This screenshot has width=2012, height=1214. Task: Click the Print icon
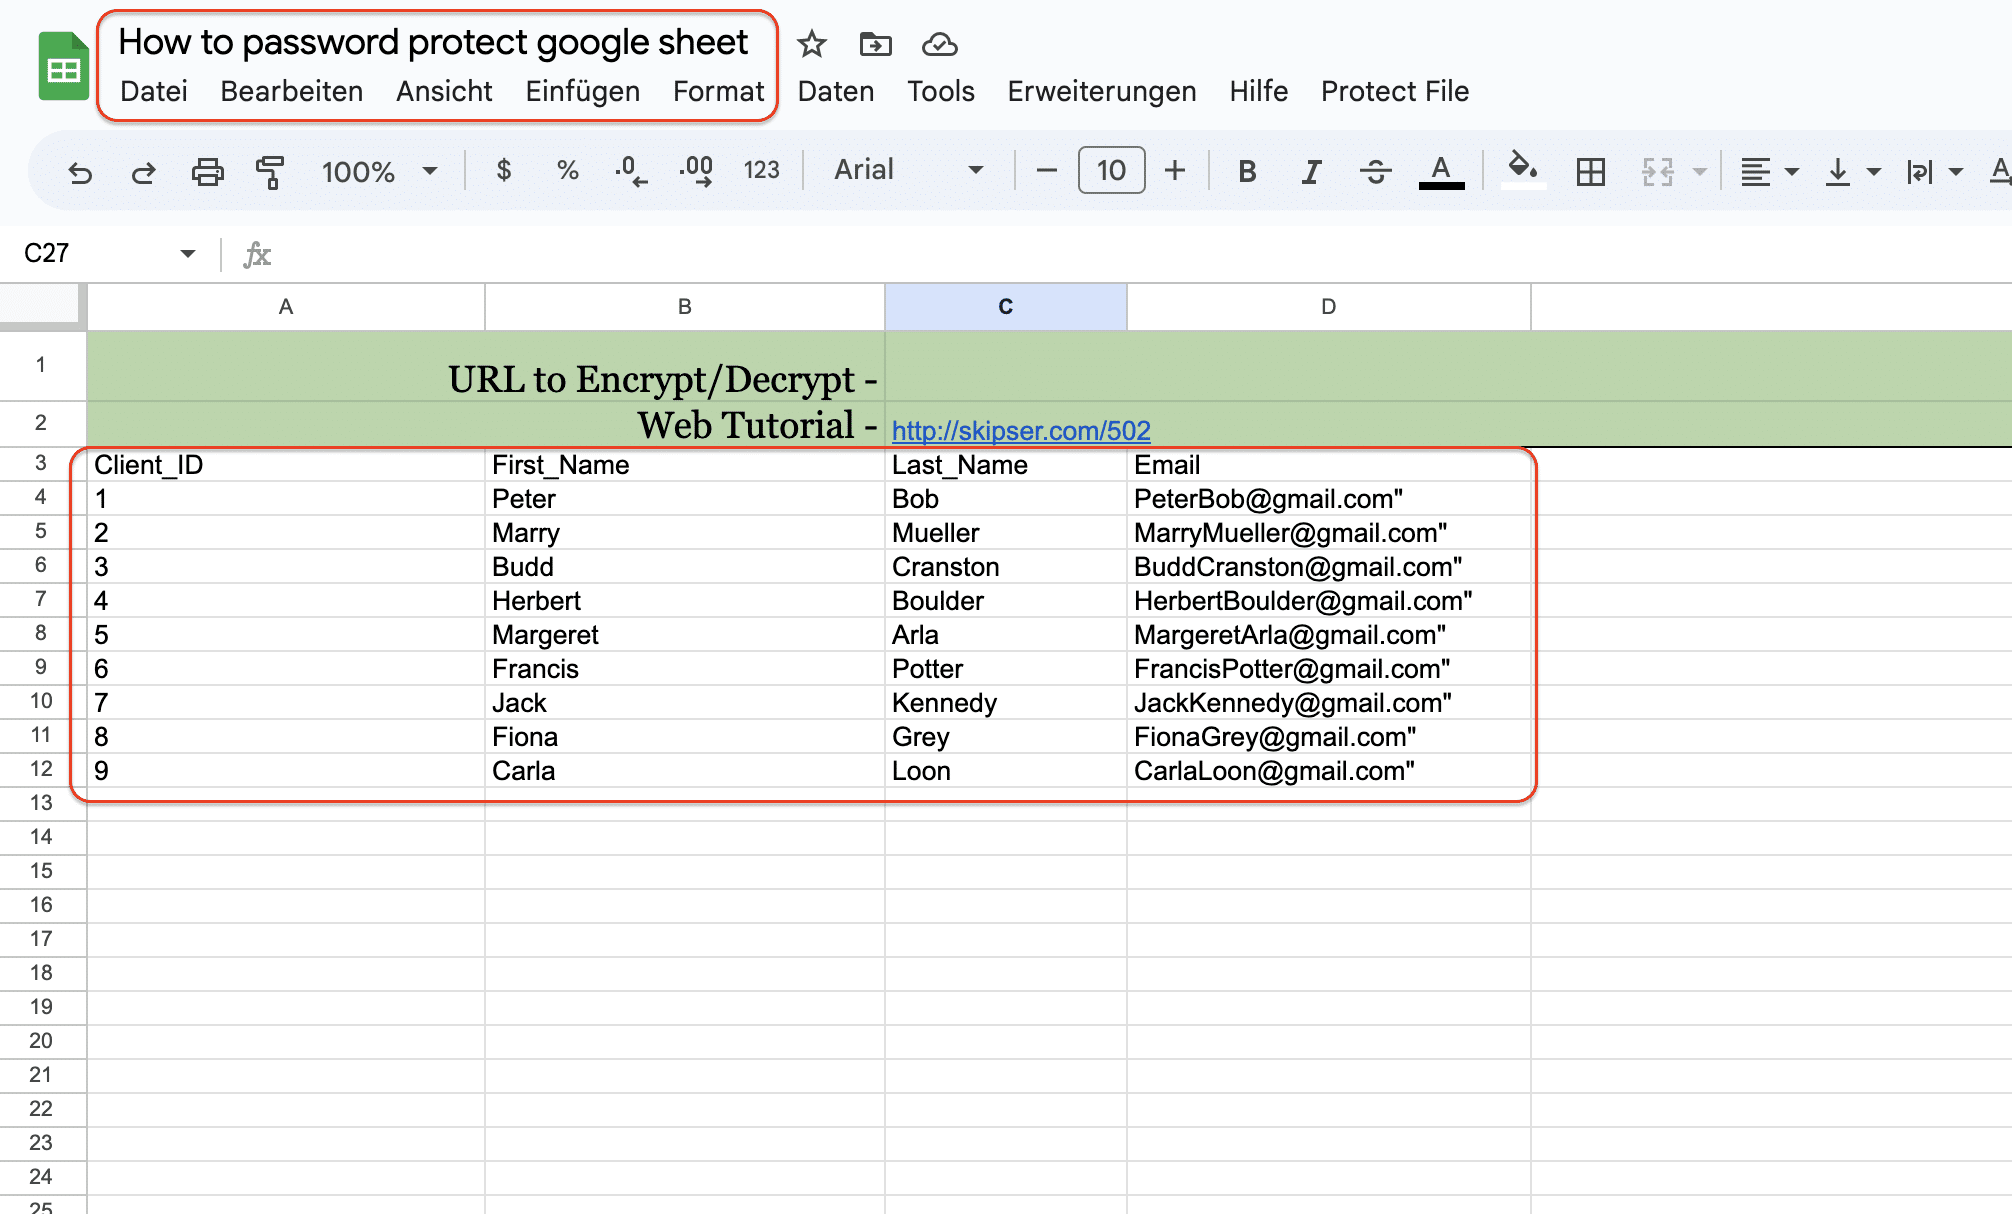pos(207,171)
